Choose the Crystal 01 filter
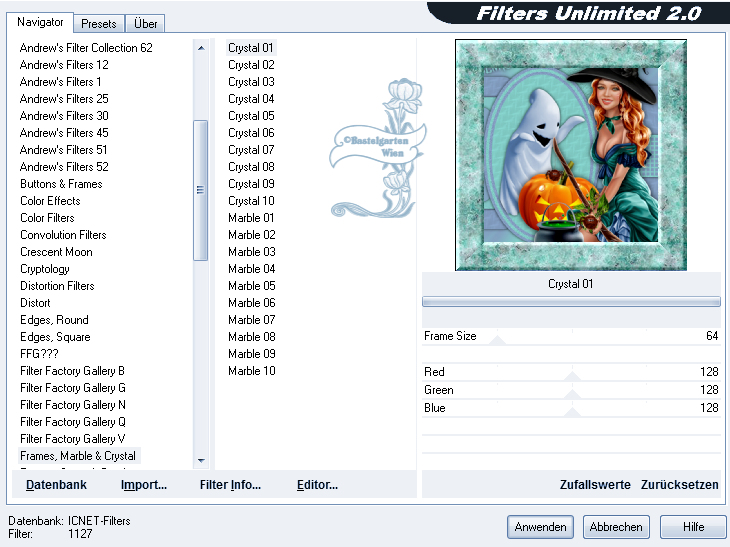Image resolution: width=730 pixels, height=547 pixels. coord(250,48)
